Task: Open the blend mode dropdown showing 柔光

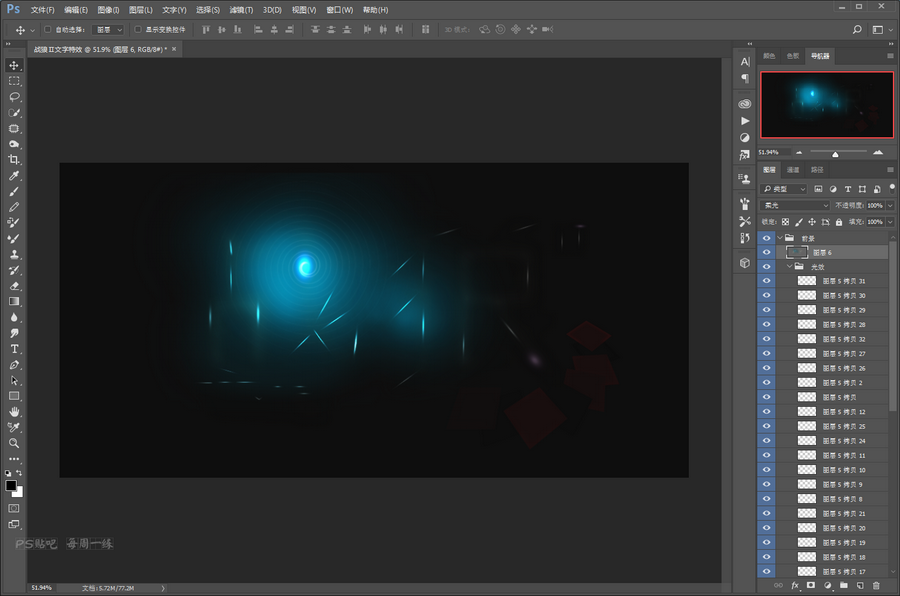Action: [x=795, y=206]
